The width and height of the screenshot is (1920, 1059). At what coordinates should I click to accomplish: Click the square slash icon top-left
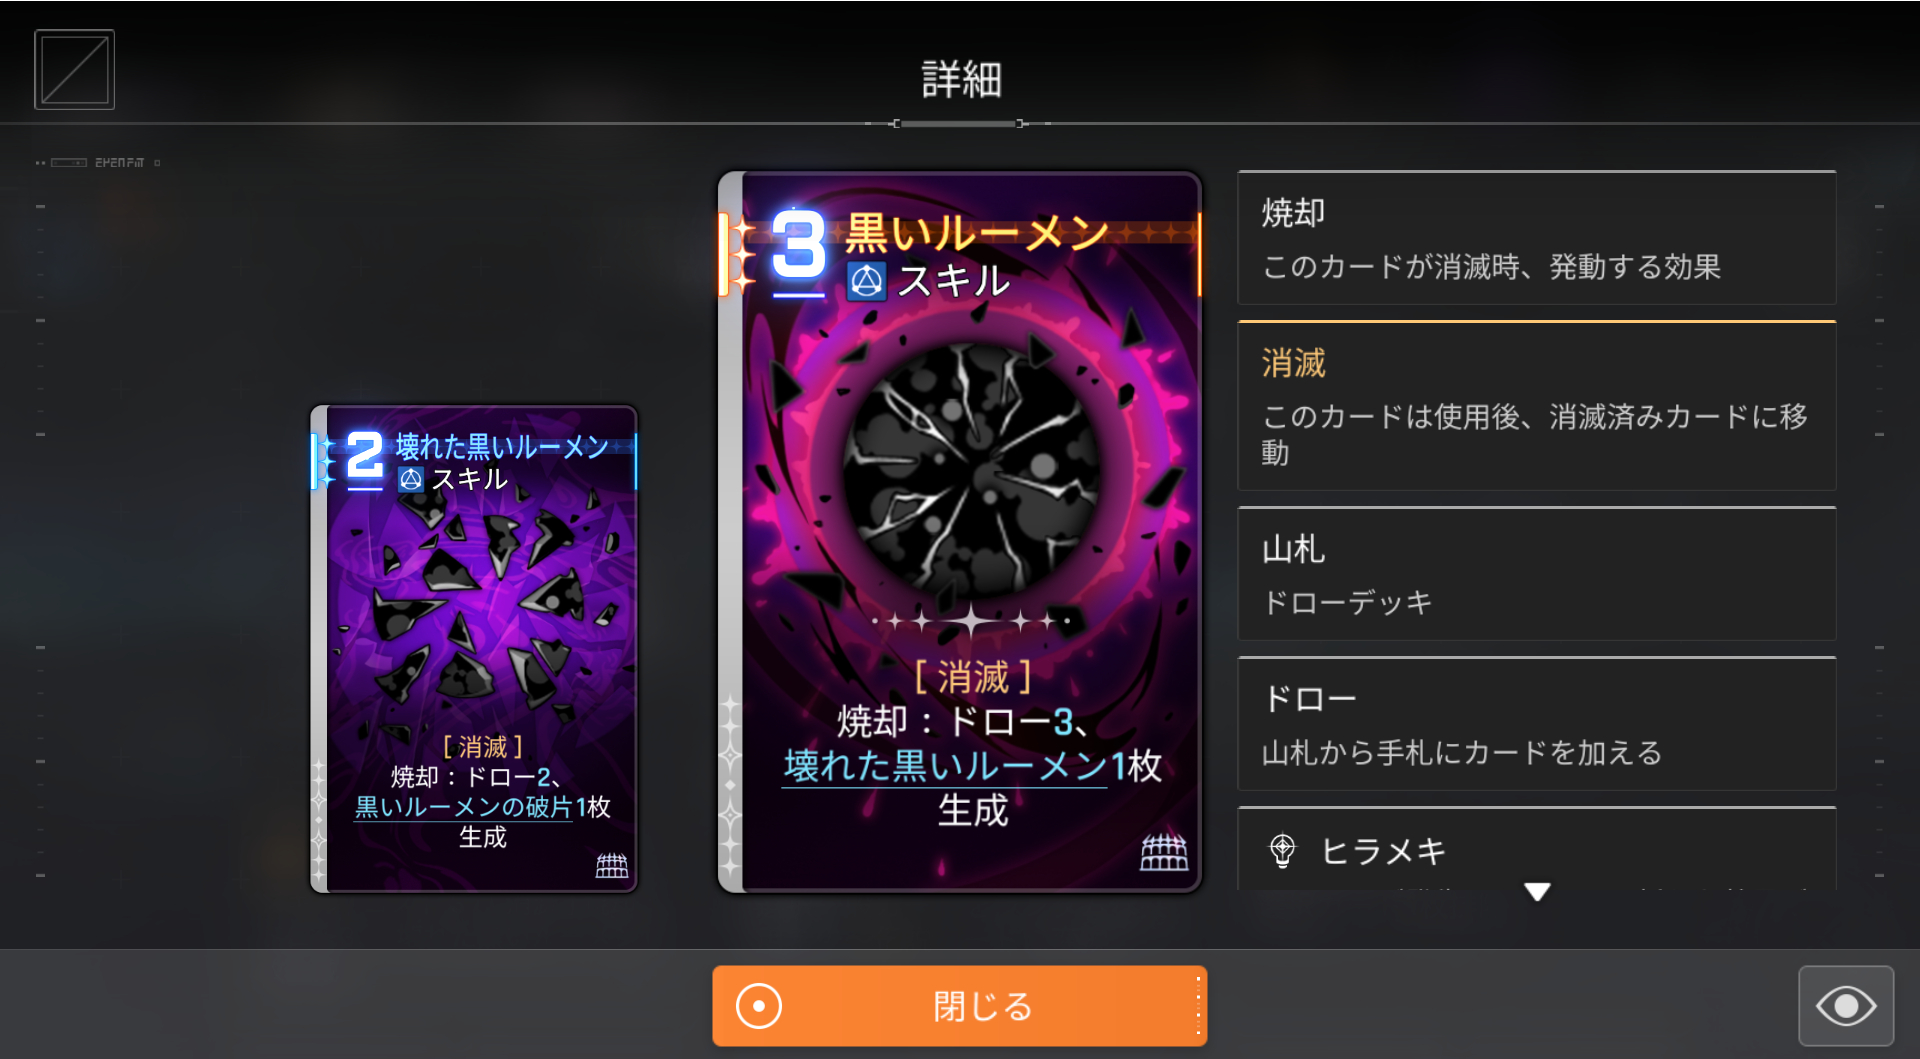(x=75, y=69)
